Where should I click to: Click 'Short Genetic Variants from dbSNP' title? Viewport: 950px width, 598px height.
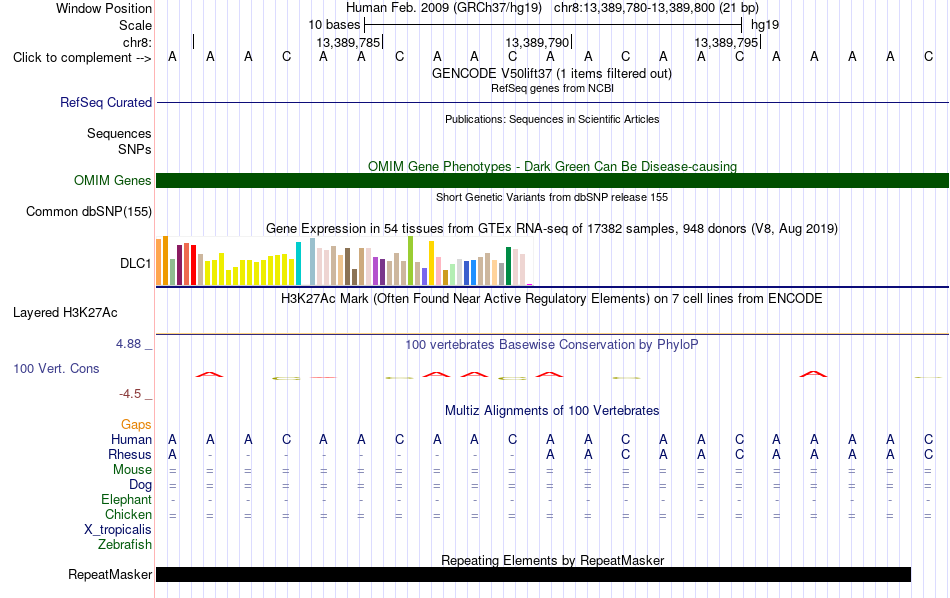click(x=552, y=197)
